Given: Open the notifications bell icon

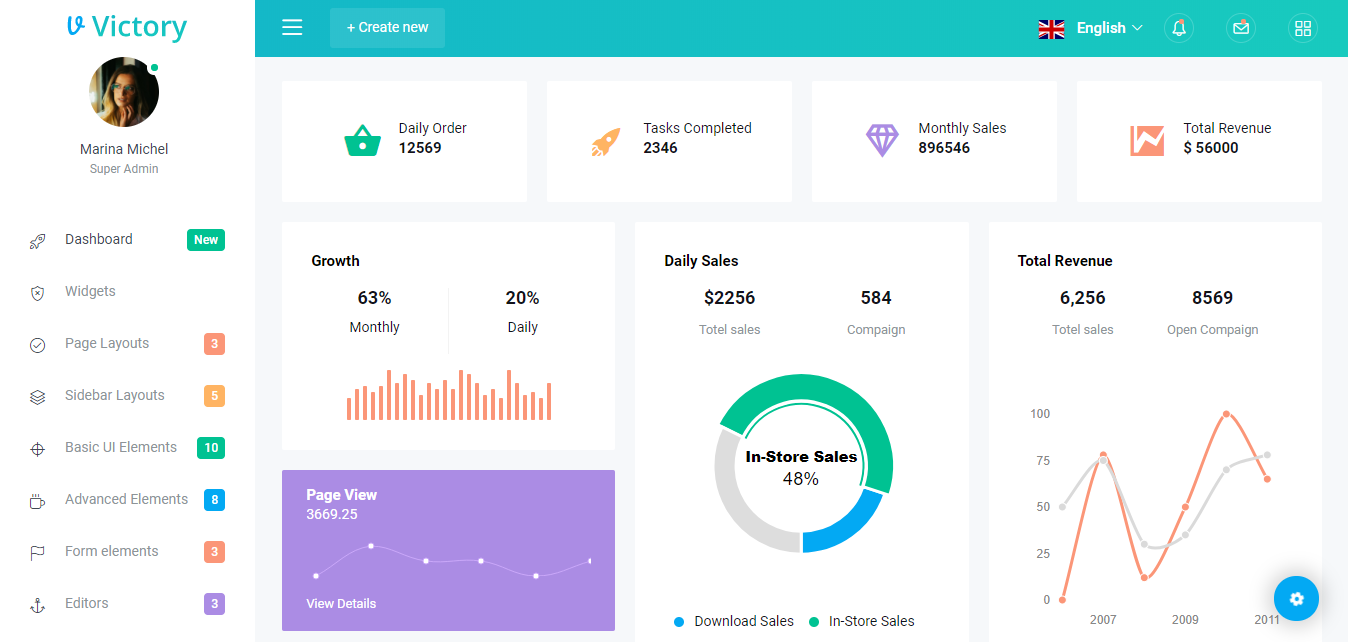Looking at the screenshot, I should (1179, 27).
